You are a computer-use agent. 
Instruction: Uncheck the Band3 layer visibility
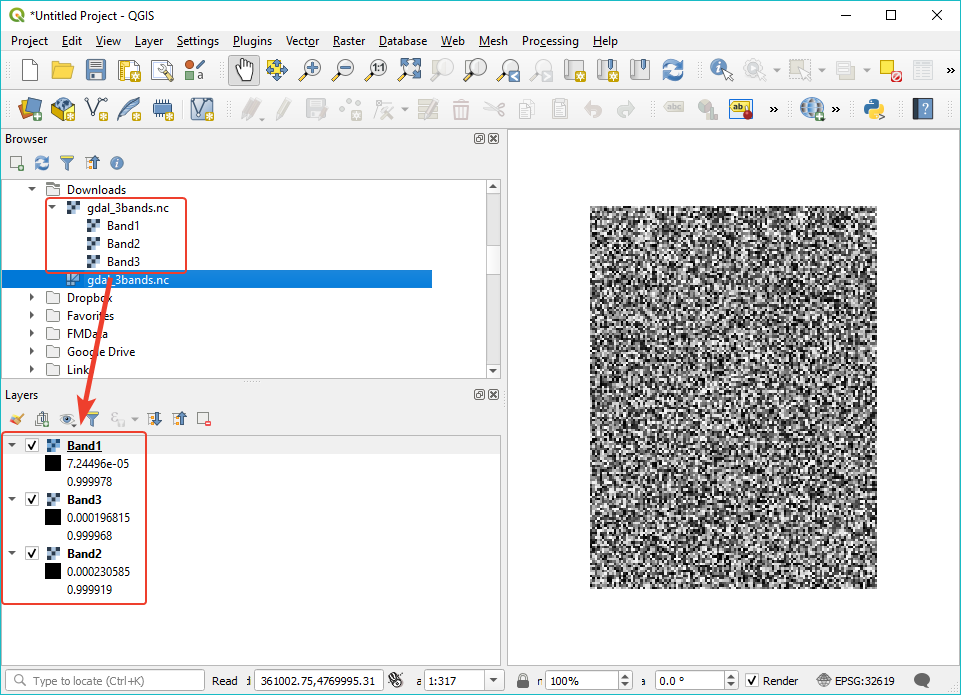(x=31, y=499)
